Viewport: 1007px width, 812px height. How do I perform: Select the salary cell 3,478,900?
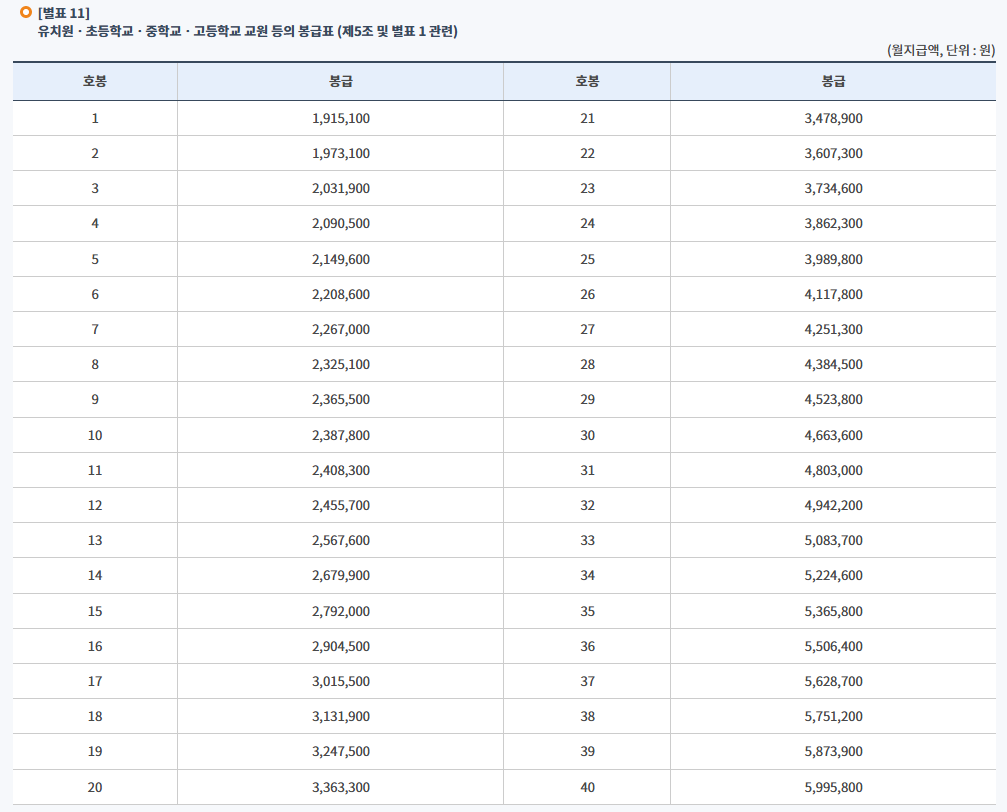[x=833, y=118]
